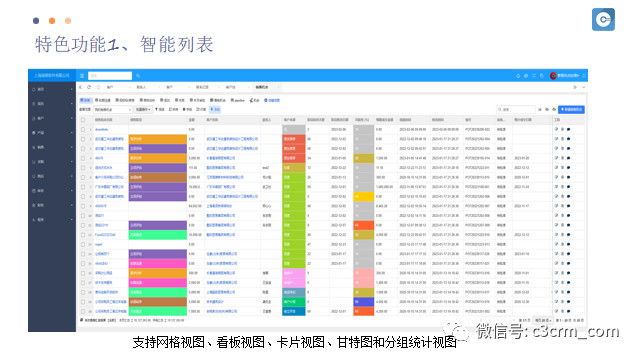This screenshot has height=360, width=640.
Task: Click the delete icon in the first table row
Action: 562,129
